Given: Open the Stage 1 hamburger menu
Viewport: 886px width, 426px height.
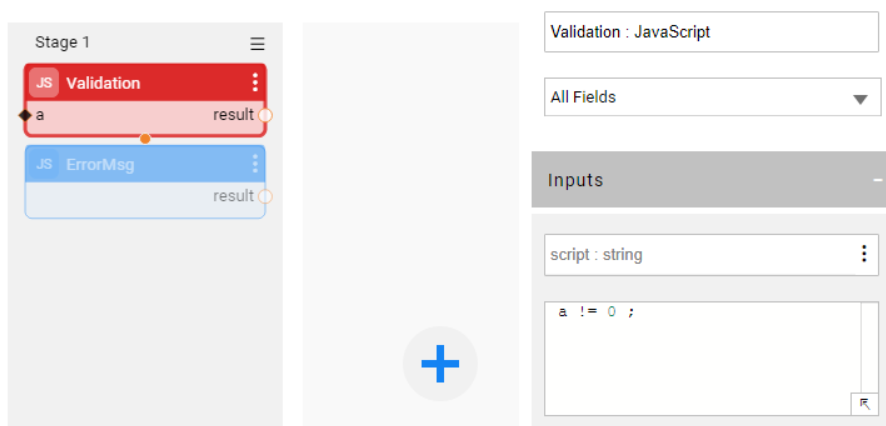Looking at the screenshot, I should pyautogui.click(x=257, y=44).
